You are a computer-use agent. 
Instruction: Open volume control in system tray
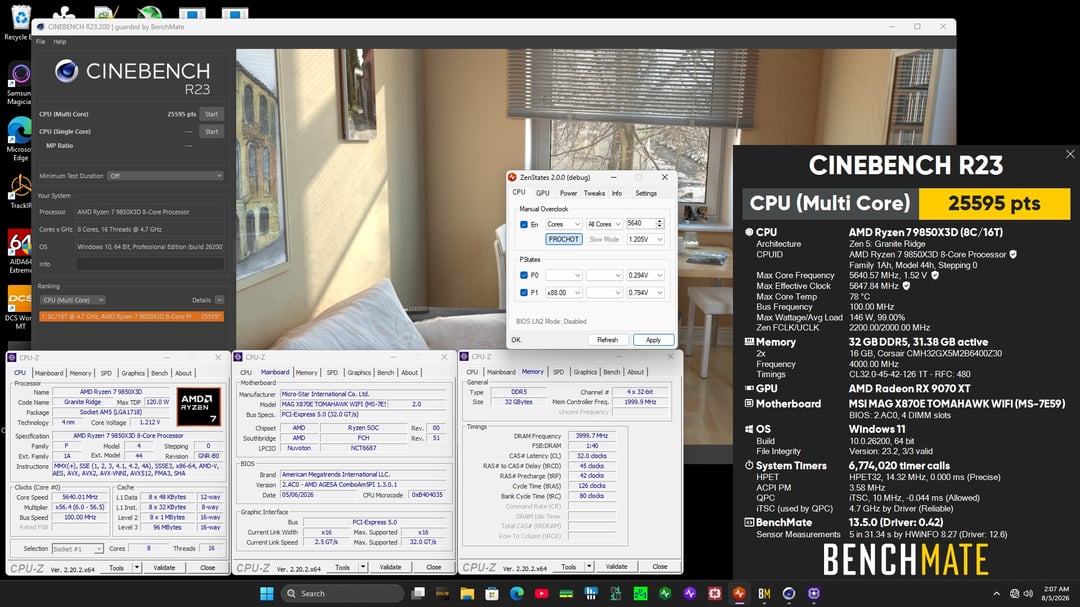[1028, 593]
